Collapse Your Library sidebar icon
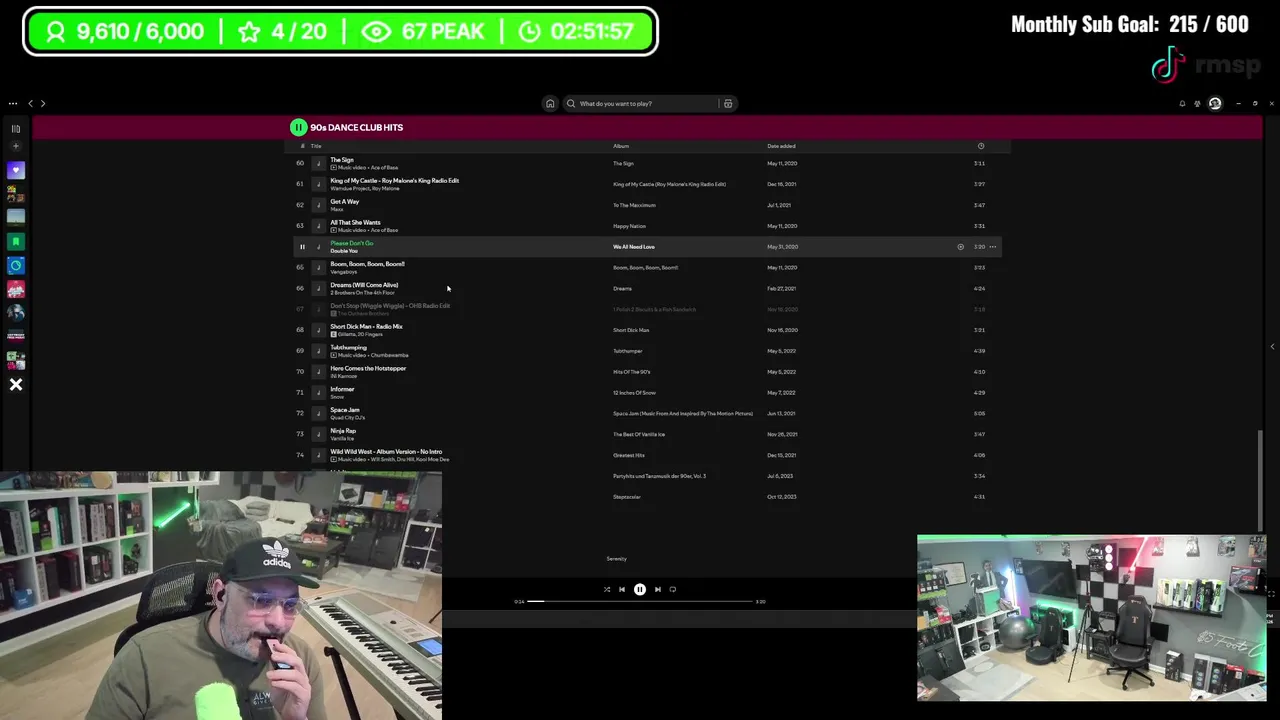Screen dimensions: 1280x720 click(16, 128)
